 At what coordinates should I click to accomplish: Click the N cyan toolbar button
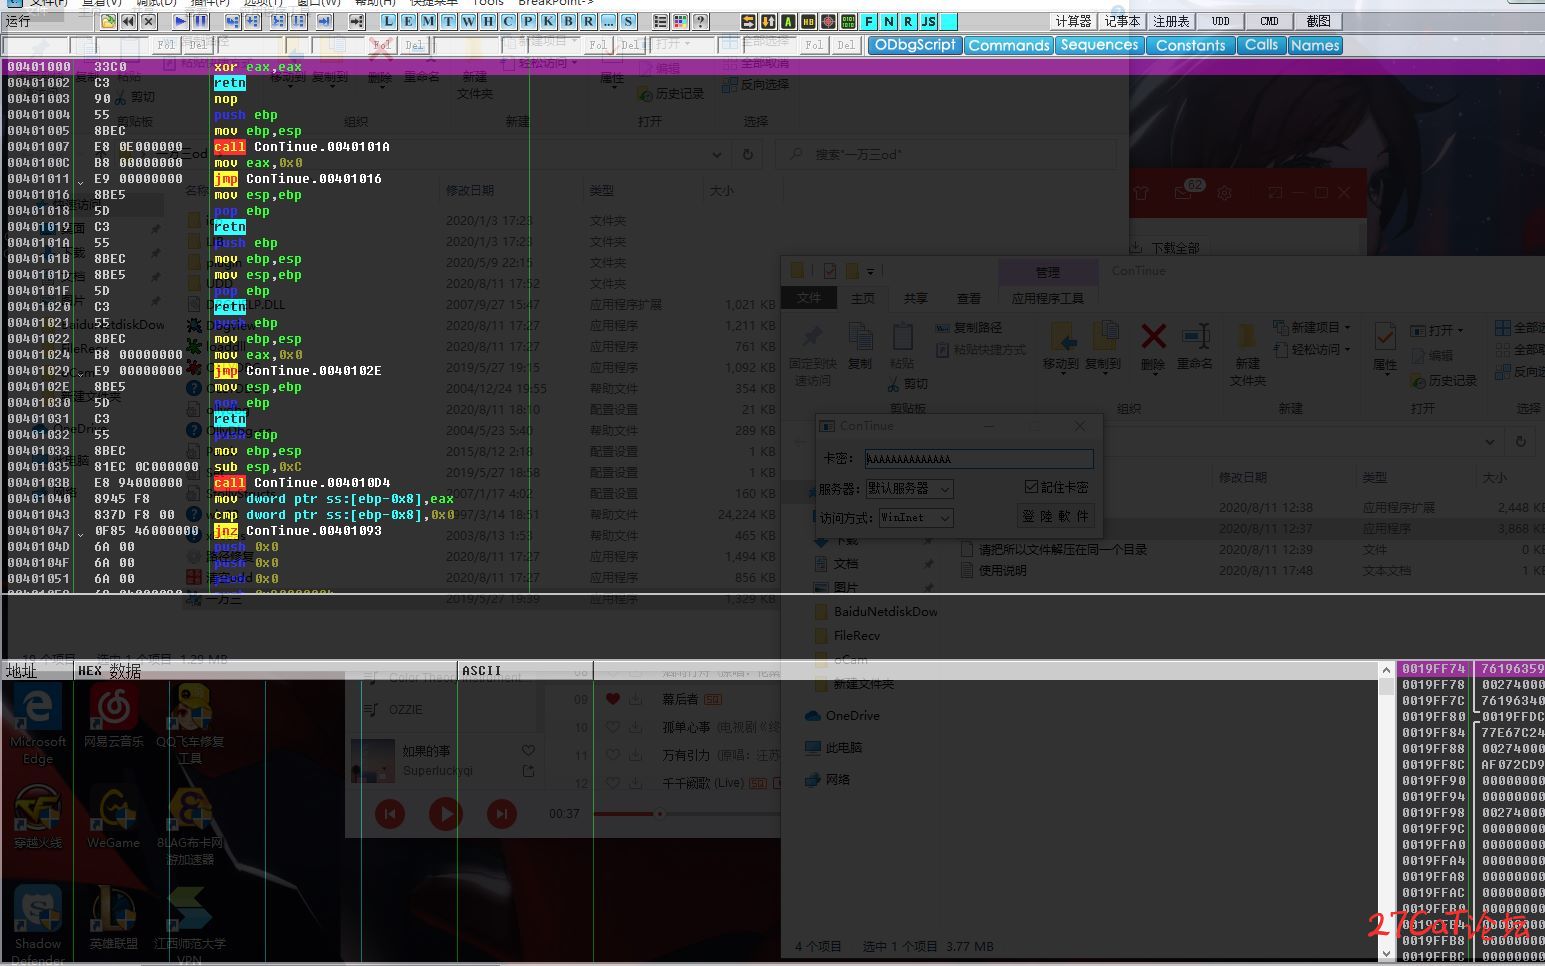888,21
